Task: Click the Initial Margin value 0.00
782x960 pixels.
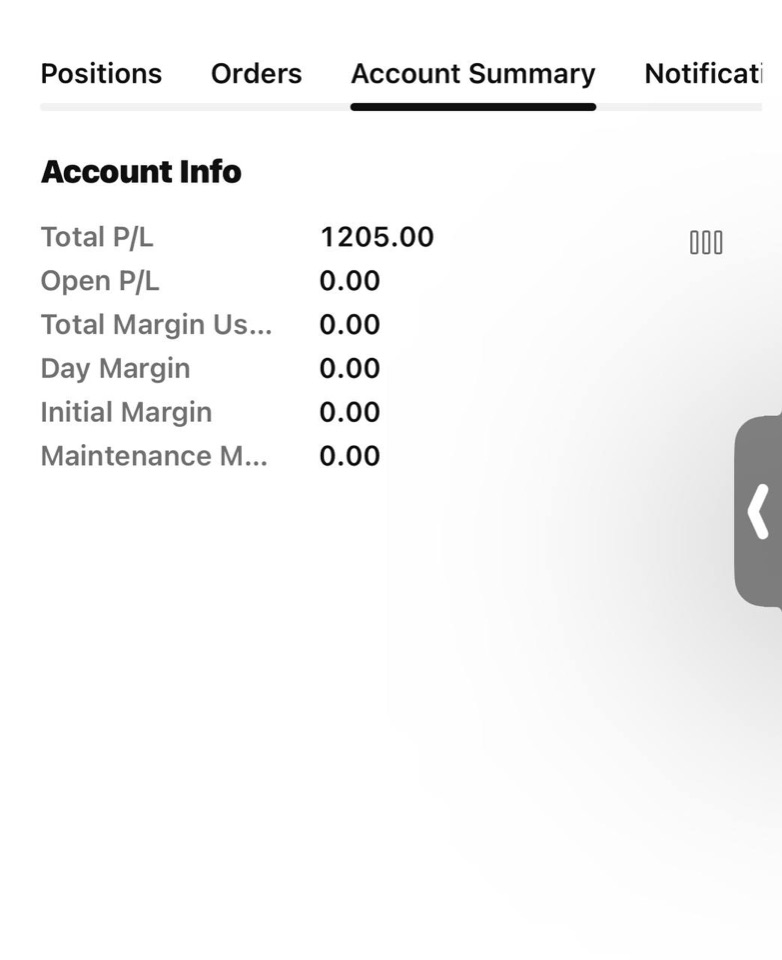Action: (x=350, y=412)
